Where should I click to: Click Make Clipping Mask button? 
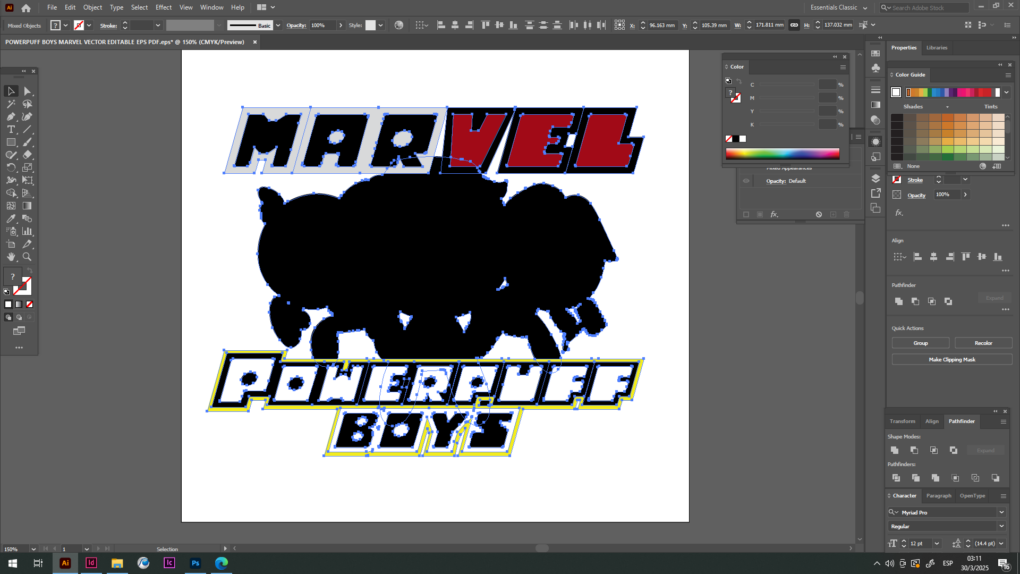click(x=952, y=359)
